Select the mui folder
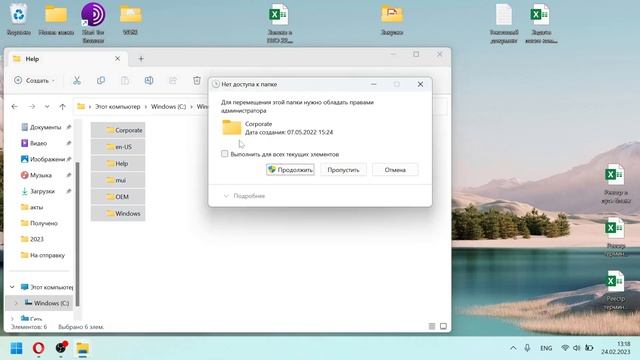The width and height of the screenshot is (640, 360). coord(118,180)
